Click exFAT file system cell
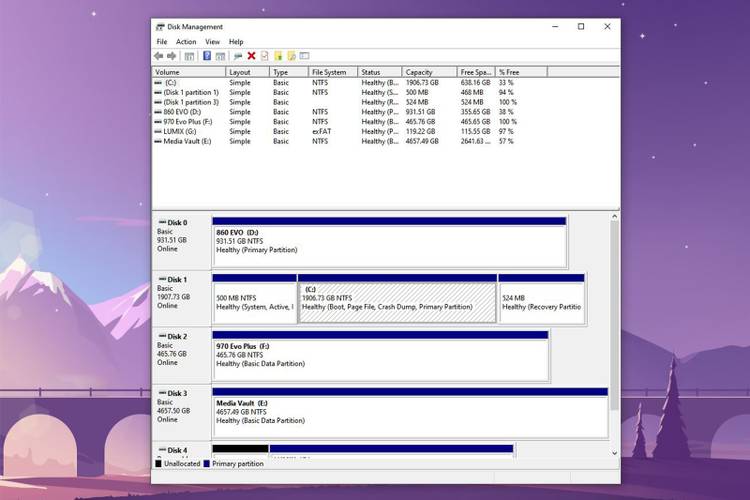Image resolution: width=750 pixels, height=500 pixels. click(321, 132)
